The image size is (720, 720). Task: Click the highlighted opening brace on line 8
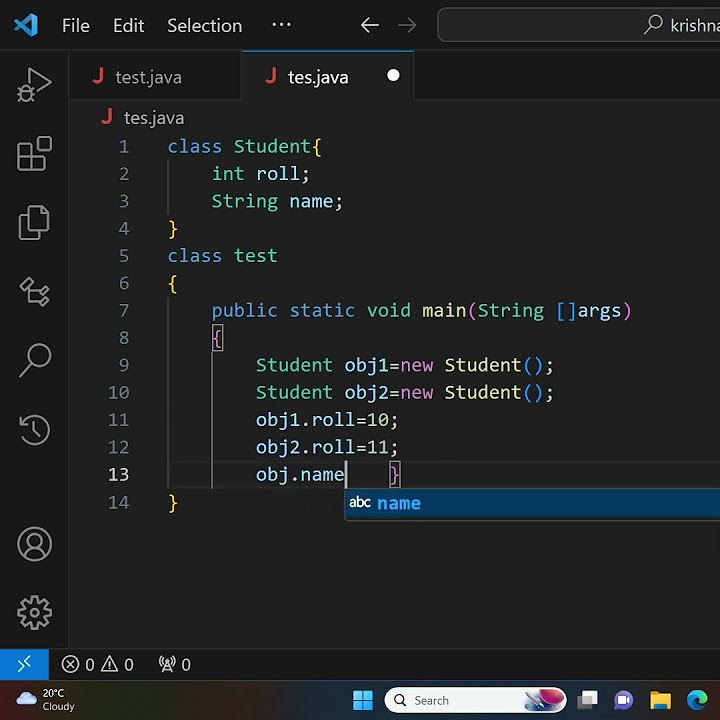coord(217,338)
